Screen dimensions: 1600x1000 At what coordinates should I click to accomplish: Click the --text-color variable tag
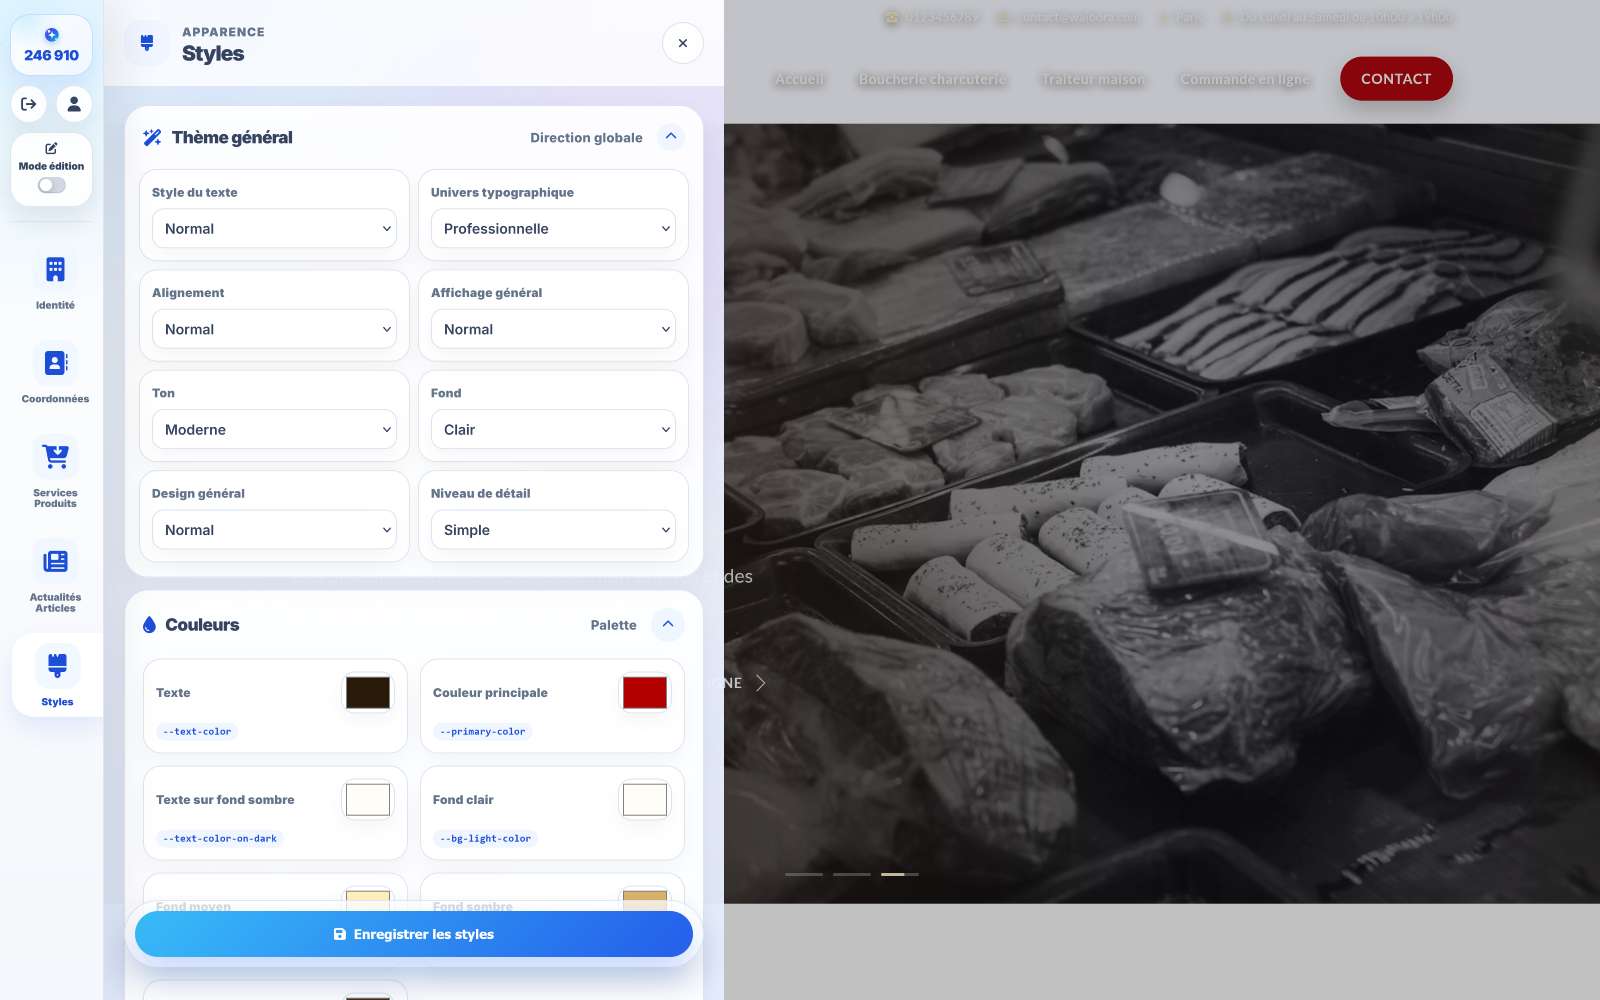point(197,732)
